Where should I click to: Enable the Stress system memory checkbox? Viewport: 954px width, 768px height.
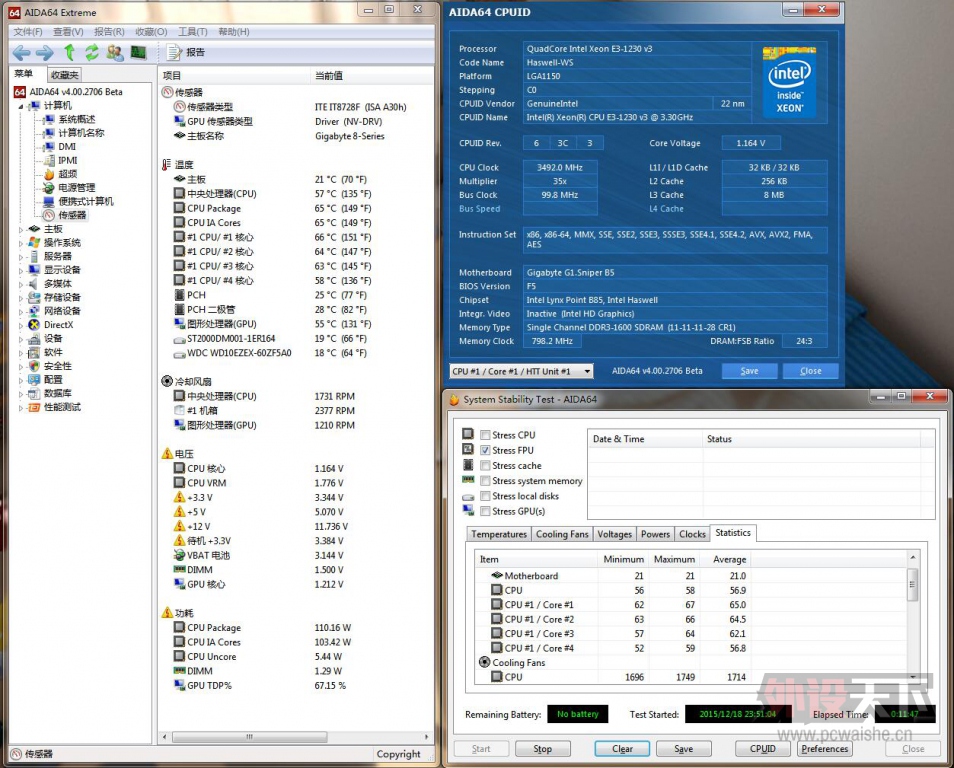(x=485, y=481)
